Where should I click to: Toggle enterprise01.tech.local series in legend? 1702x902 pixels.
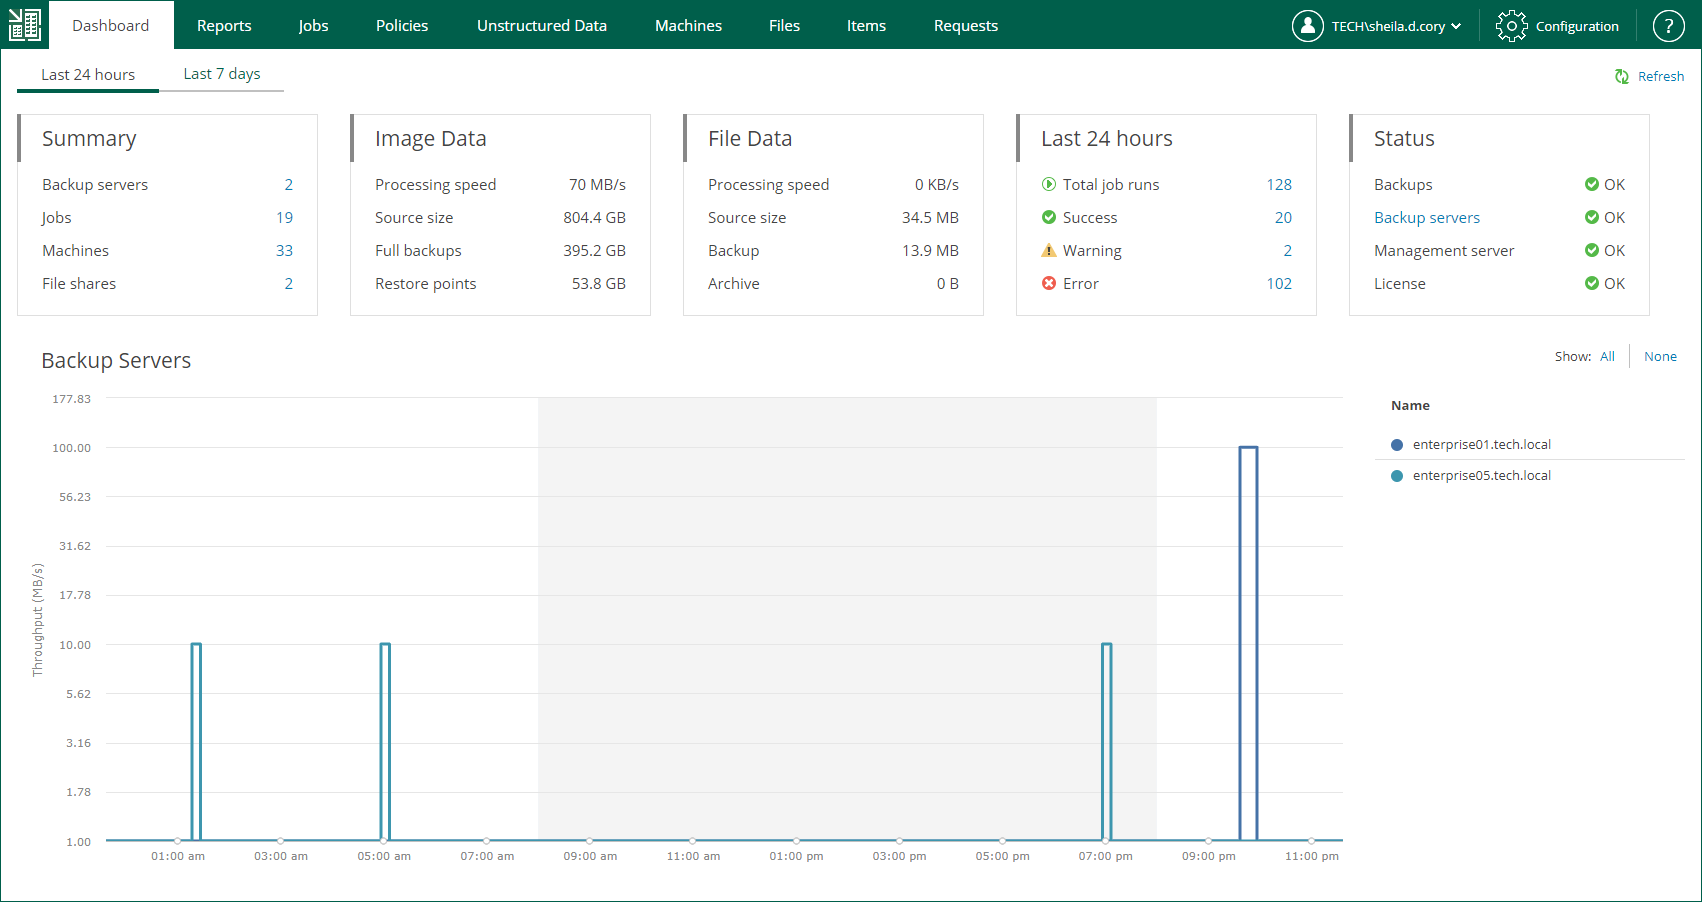click(1481, 445)
